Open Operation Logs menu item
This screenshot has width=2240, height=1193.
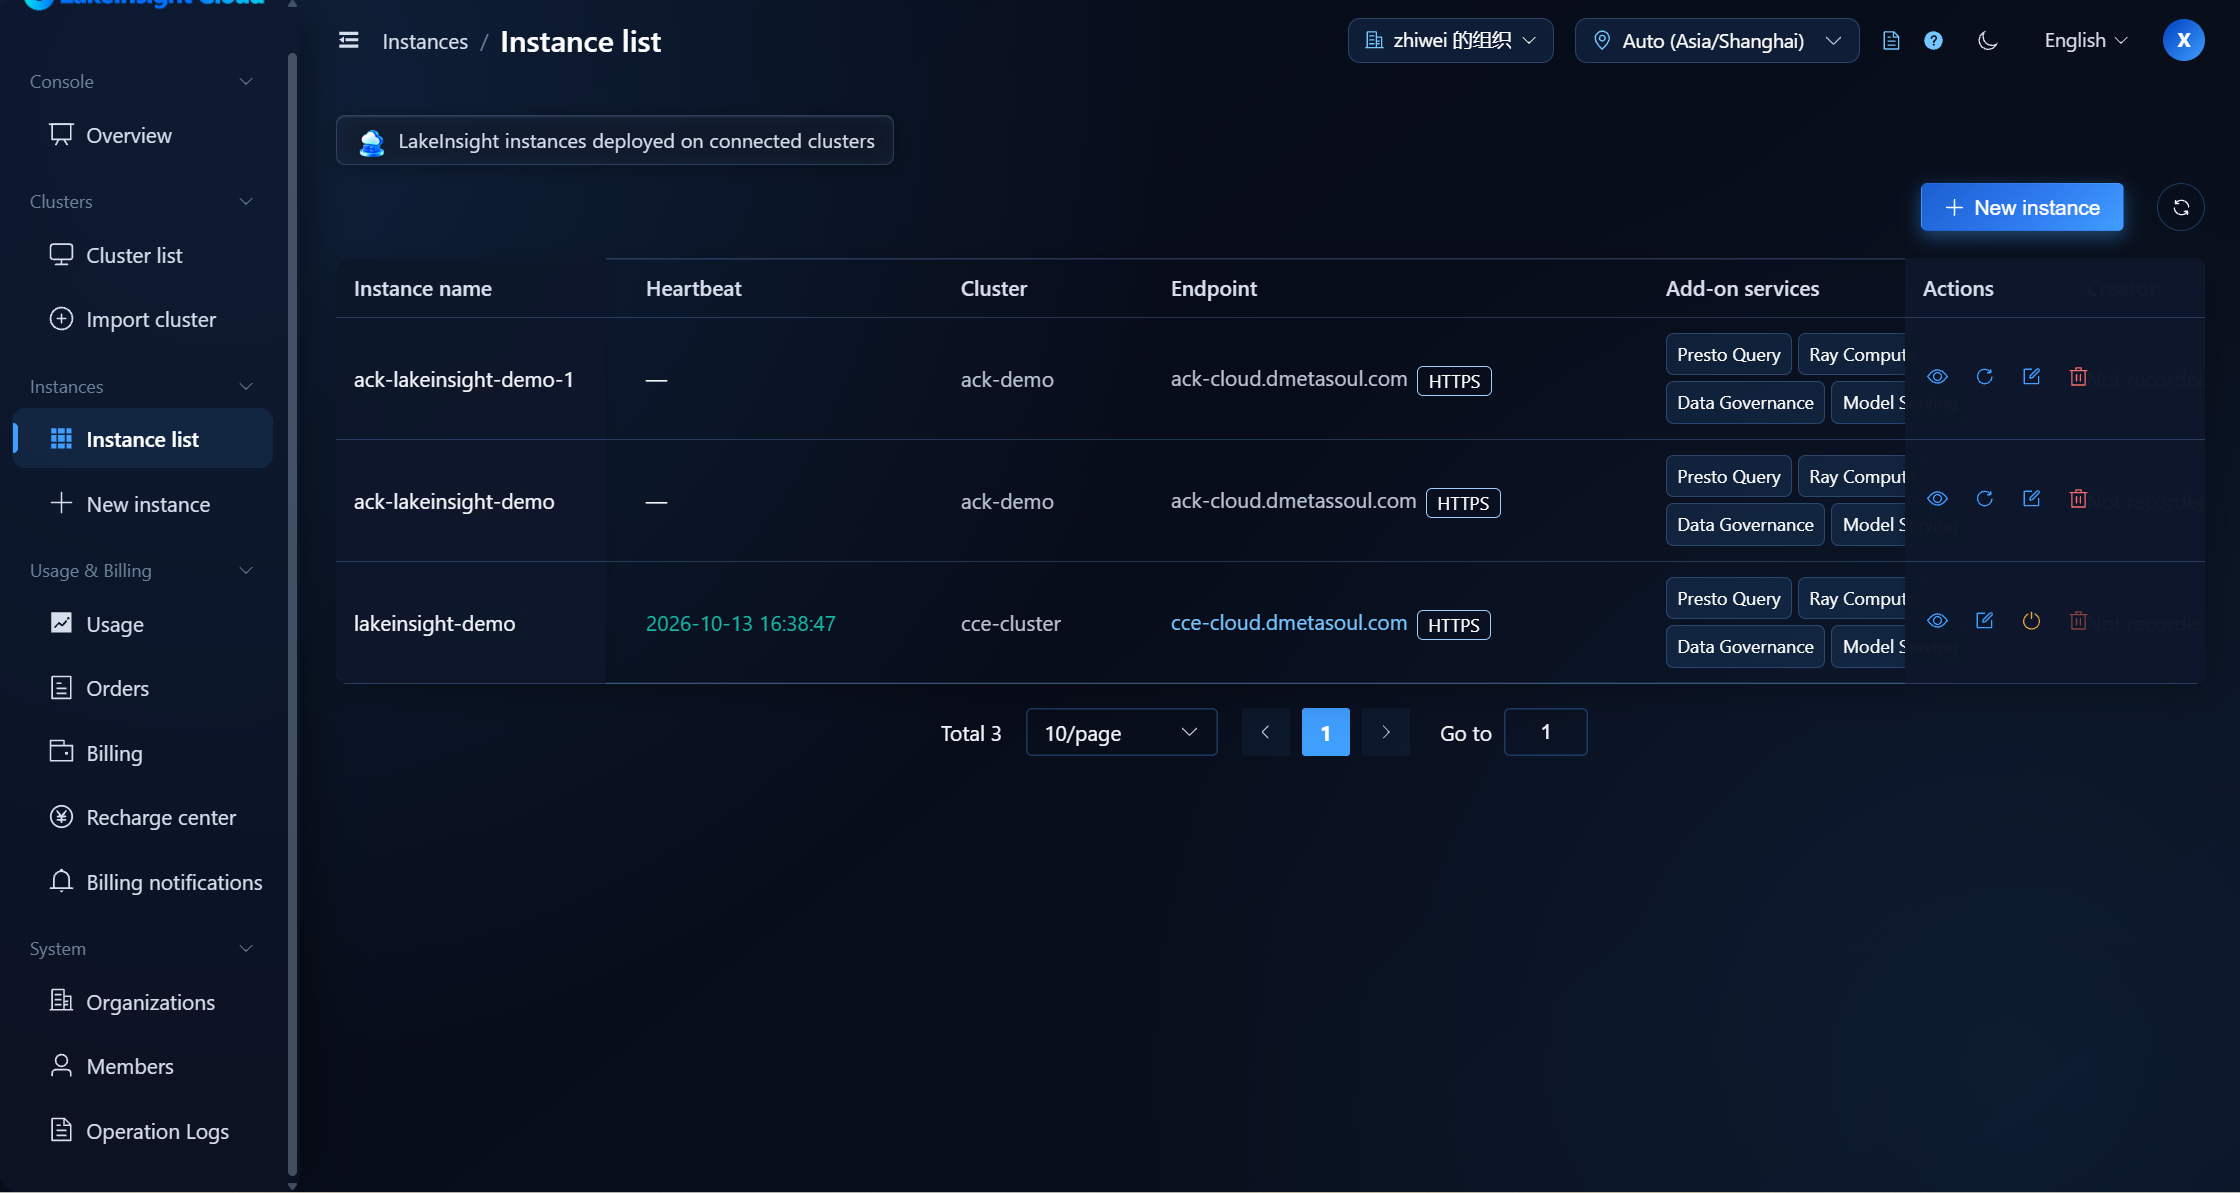point(142,1131)
